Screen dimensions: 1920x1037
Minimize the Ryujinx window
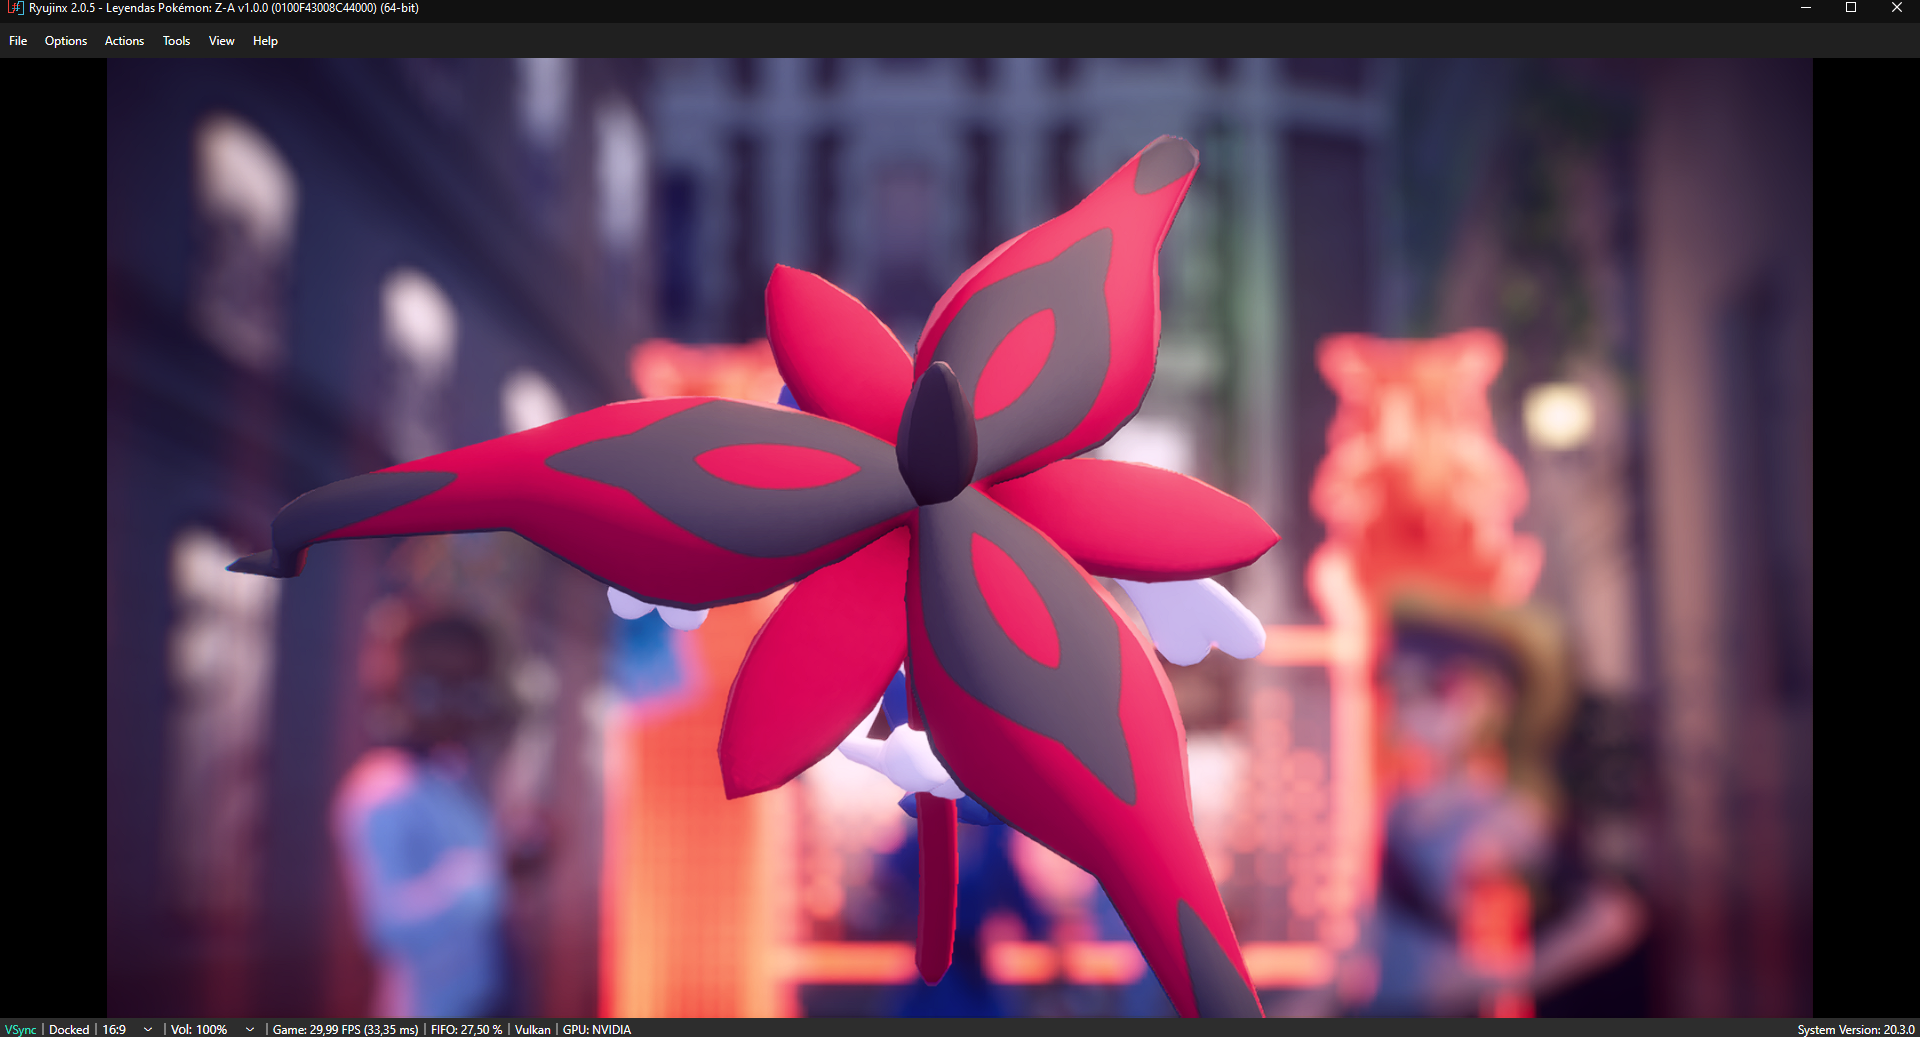point(1806,8)
